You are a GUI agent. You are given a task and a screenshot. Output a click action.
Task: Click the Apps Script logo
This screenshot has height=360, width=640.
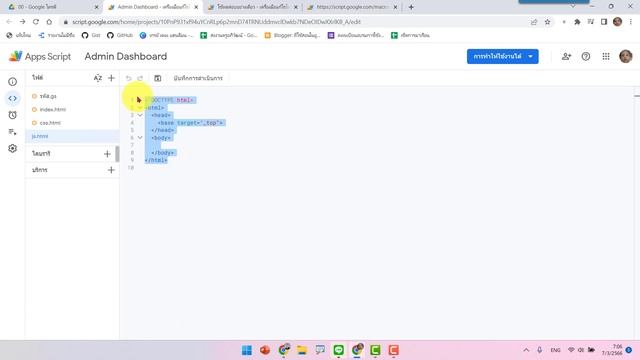(x=40, y=56)
